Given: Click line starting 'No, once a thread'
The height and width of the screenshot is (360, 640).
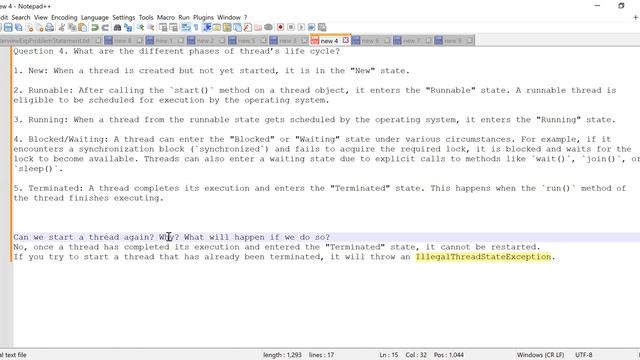Looking at the screenshot, I should click(x=276, y=247).
